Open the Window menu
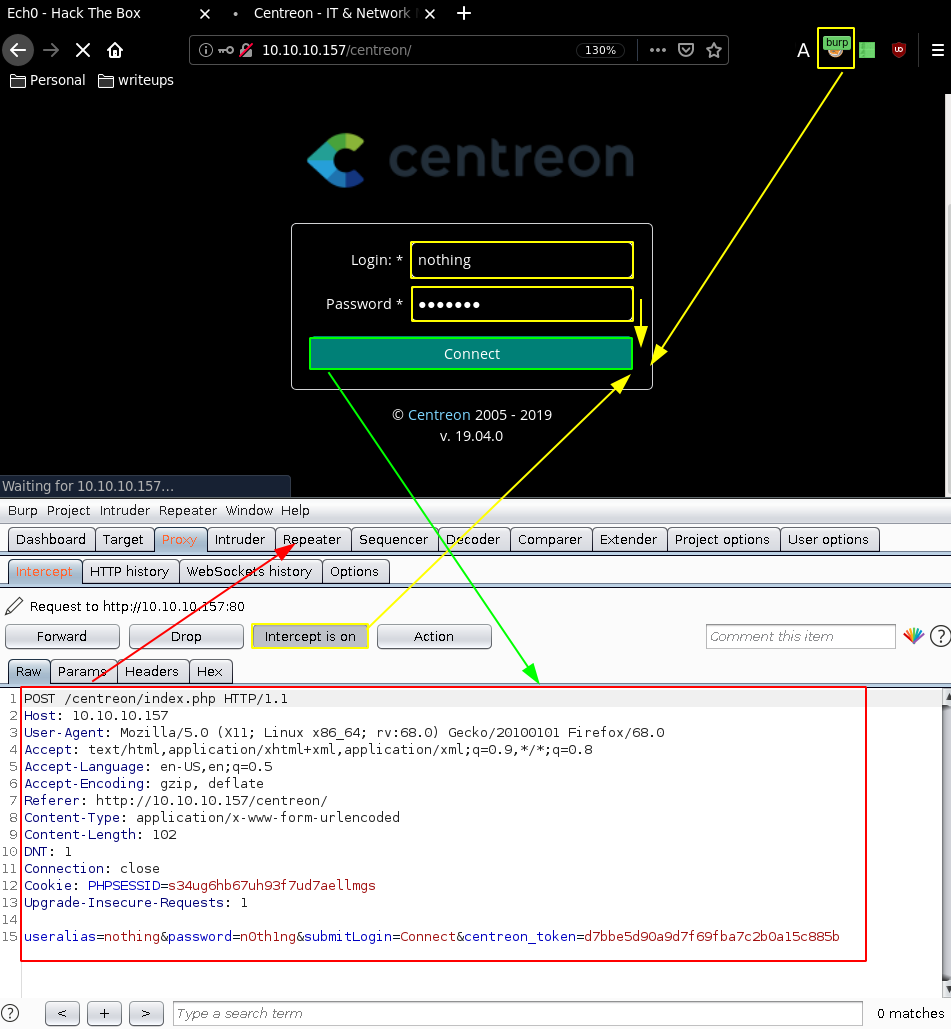Image resolution: width=951 pixels, height=1029 pixels. point(249,511)
